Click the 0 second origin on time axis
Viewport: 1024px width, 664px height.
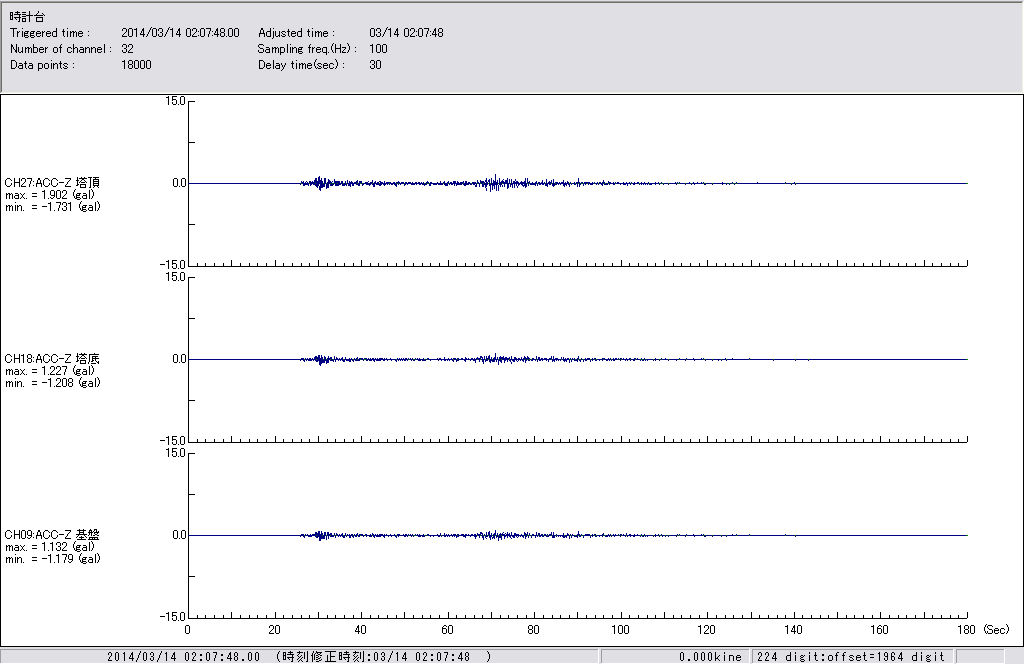click(x=188, y=631)
